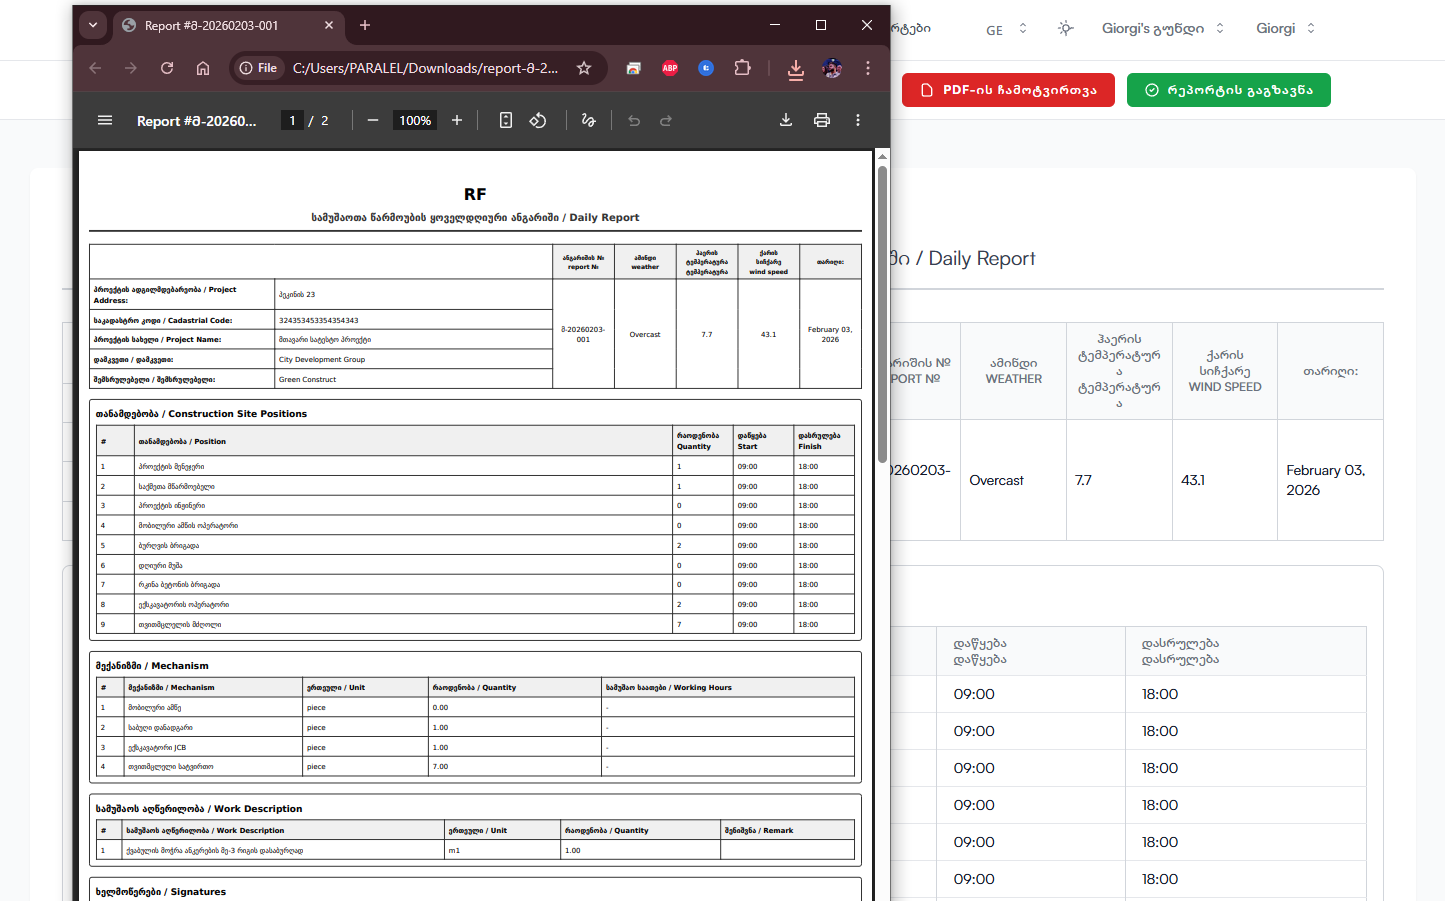Download the PDF from viewer toolbar
Screen dimensions: 1445x901
786,120
